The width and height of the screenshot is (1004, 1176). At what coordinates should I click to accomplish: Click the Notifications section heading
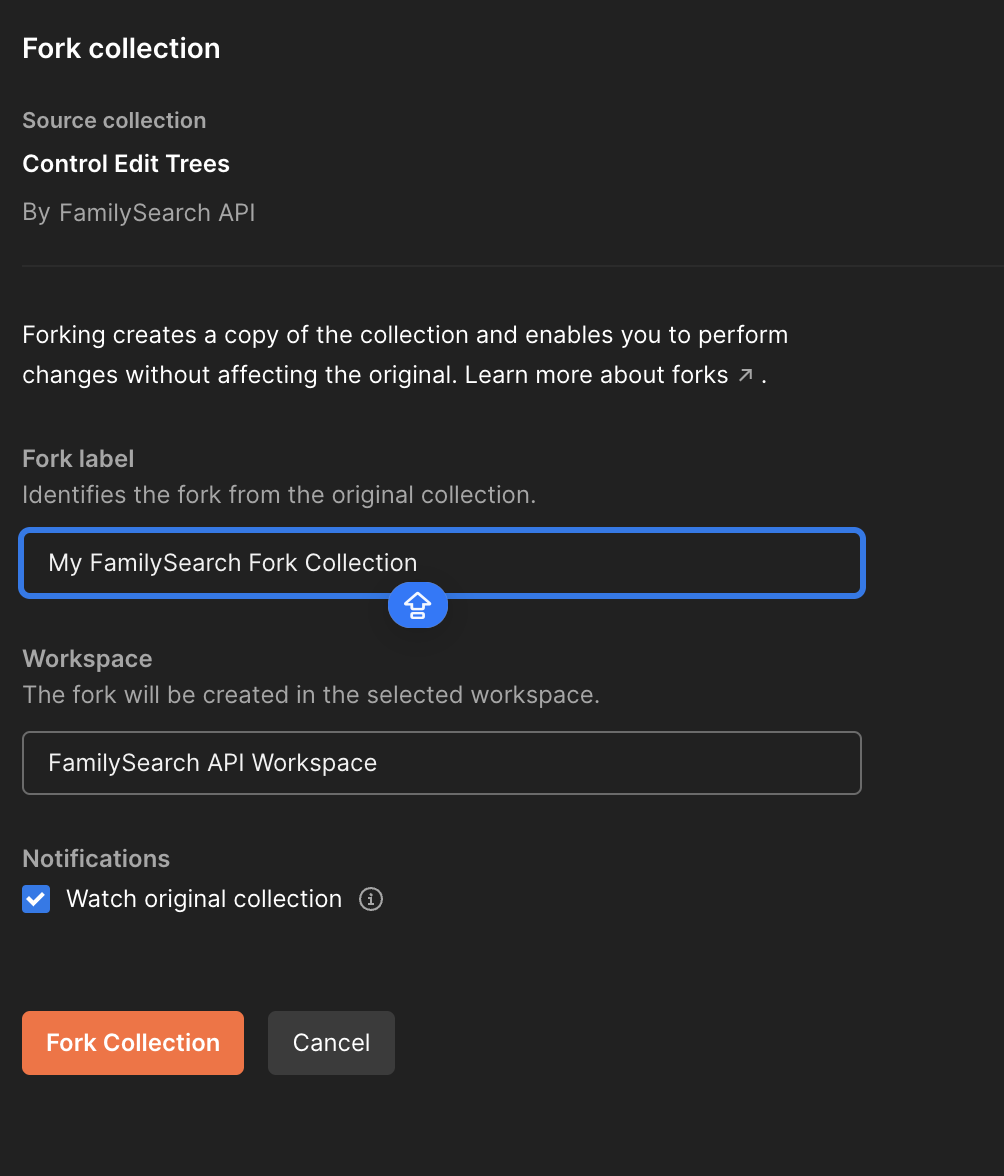[95, 858]
